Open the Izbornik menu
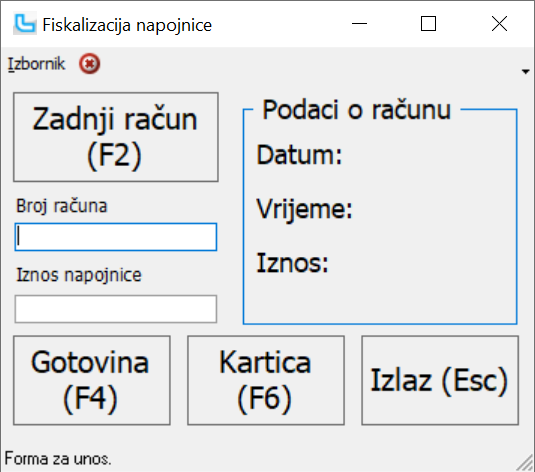The width and height of the screenshot is (535, 472). tap(36, 64)
